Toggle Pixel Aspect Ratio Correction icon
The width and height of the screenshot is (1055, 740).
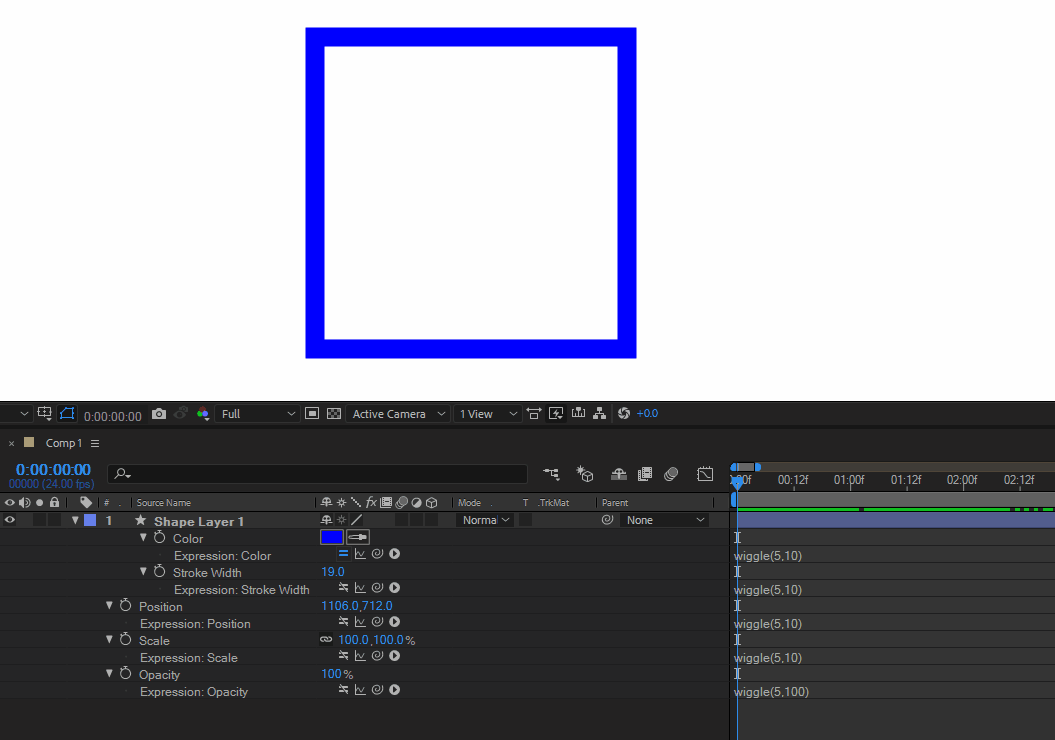(534, 414)
